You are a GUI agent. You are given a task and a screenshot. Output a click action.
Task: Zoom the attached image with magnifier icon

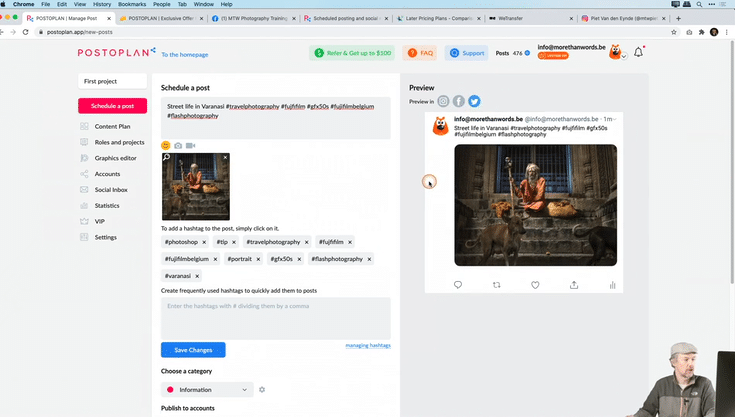click(x=166, y=157)
